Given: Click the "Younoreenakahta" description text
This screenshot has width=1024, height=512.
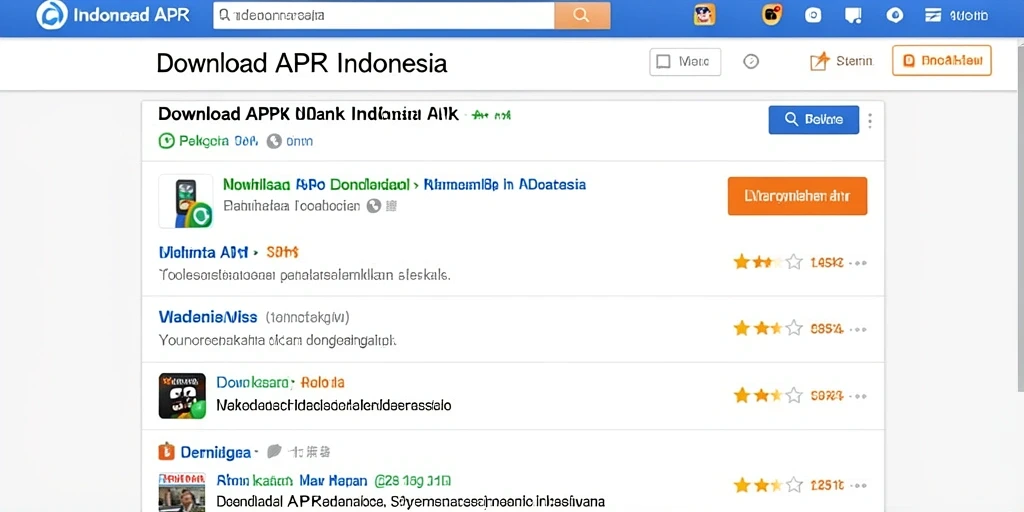Looking at the screenshot, I should click(278, 340).
